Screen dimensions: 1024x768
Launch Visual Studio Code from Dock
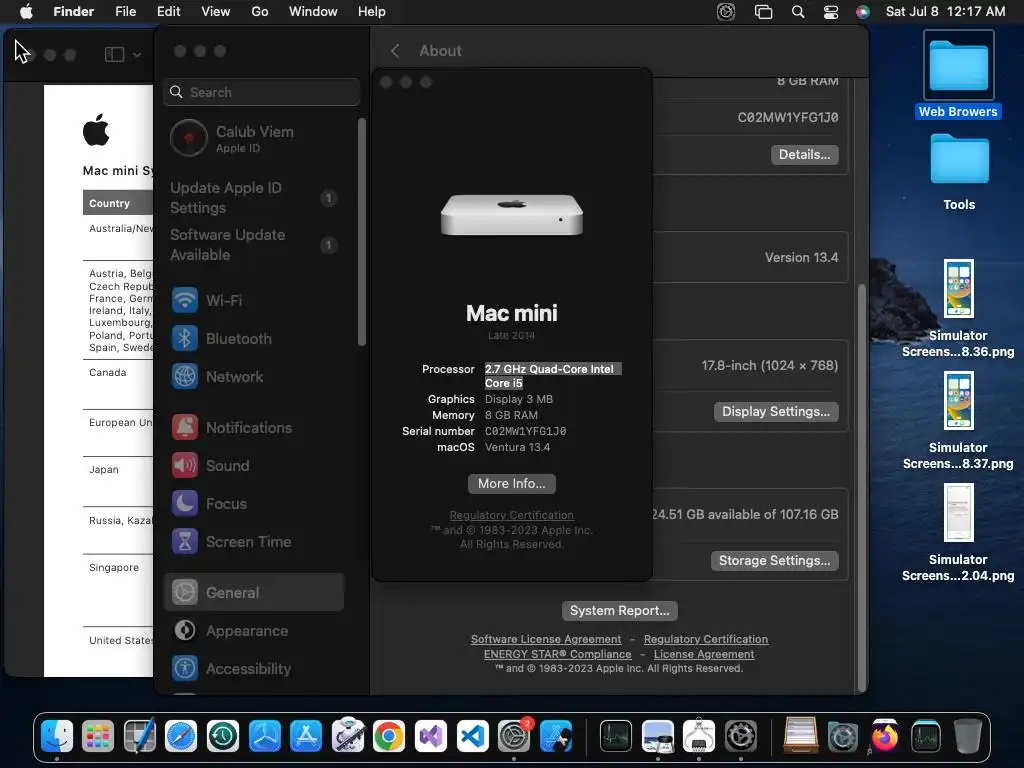point(472,737)
